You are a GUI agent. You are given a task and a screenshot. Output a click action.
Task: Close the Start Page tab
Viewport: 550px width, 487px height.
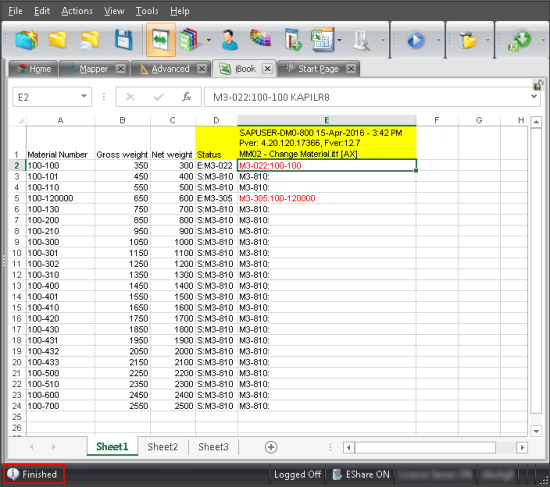(x=351, y=68)
